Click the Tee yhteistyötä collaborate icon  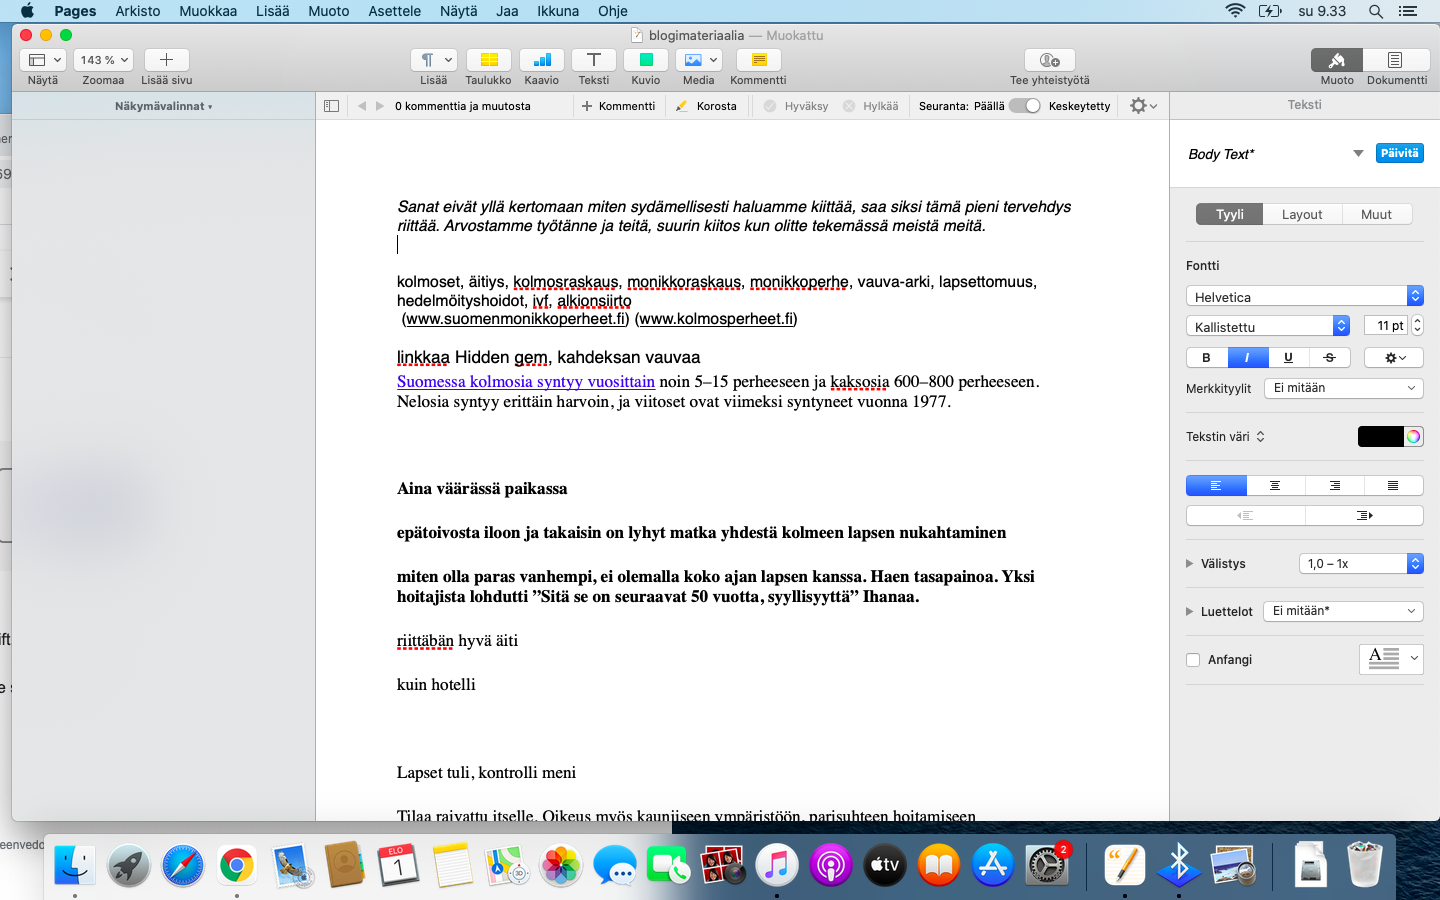pos(1049,61)
